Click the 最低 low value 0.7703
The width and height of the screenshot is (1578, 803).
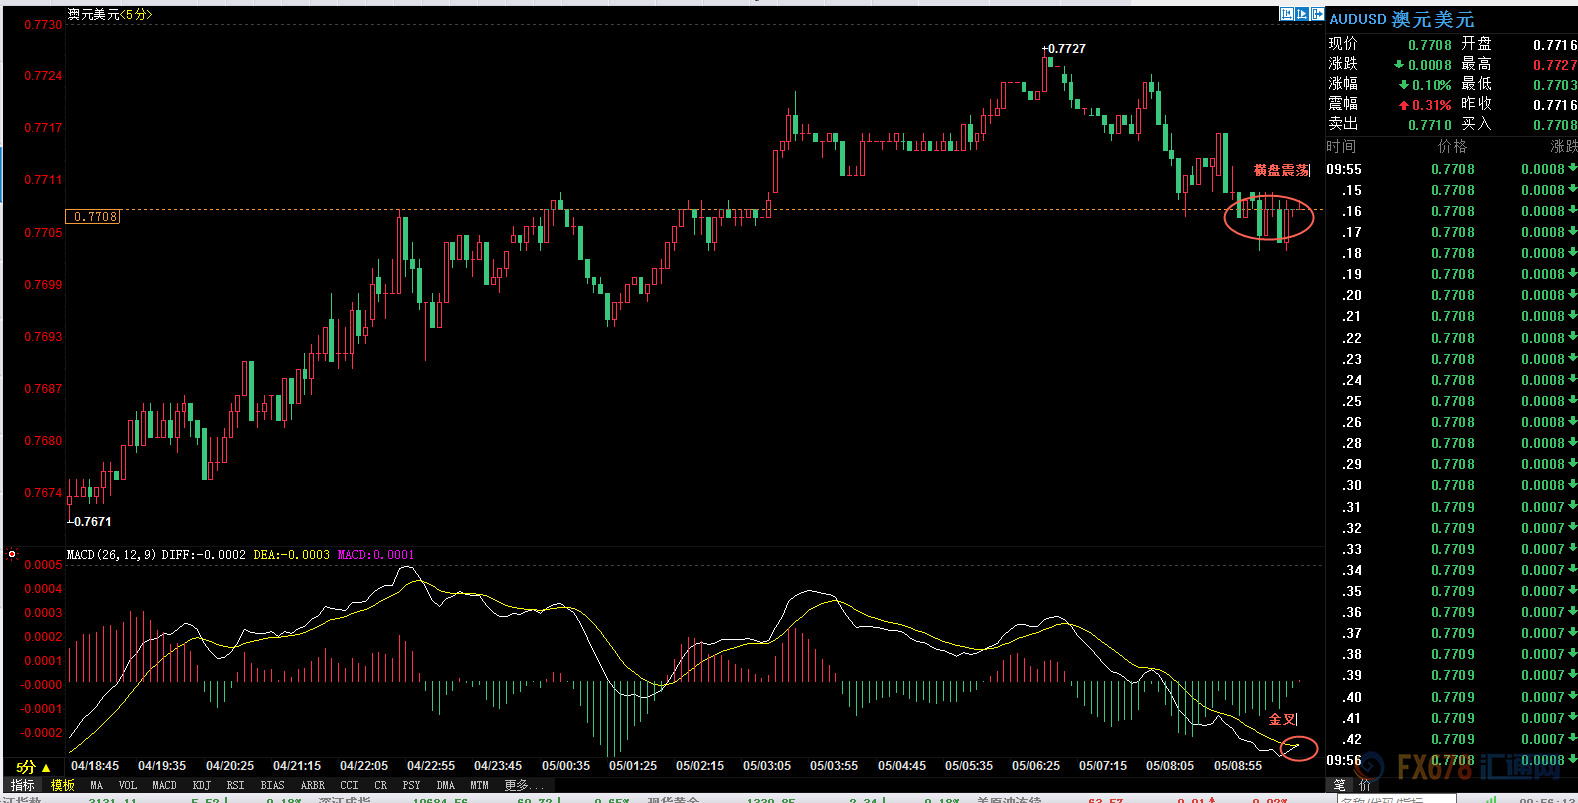pyautogui.click(x=1555, y=85)
